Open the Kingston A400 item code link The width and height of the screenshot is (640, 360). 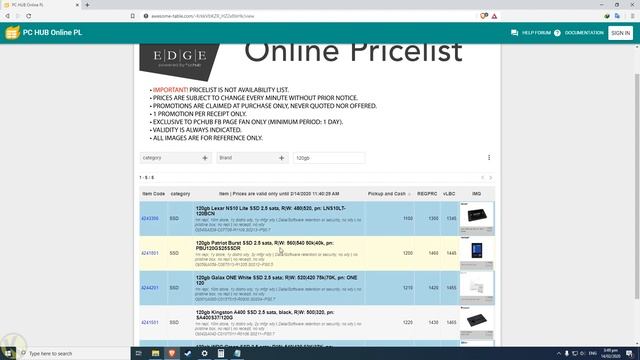tap(150, 323)
